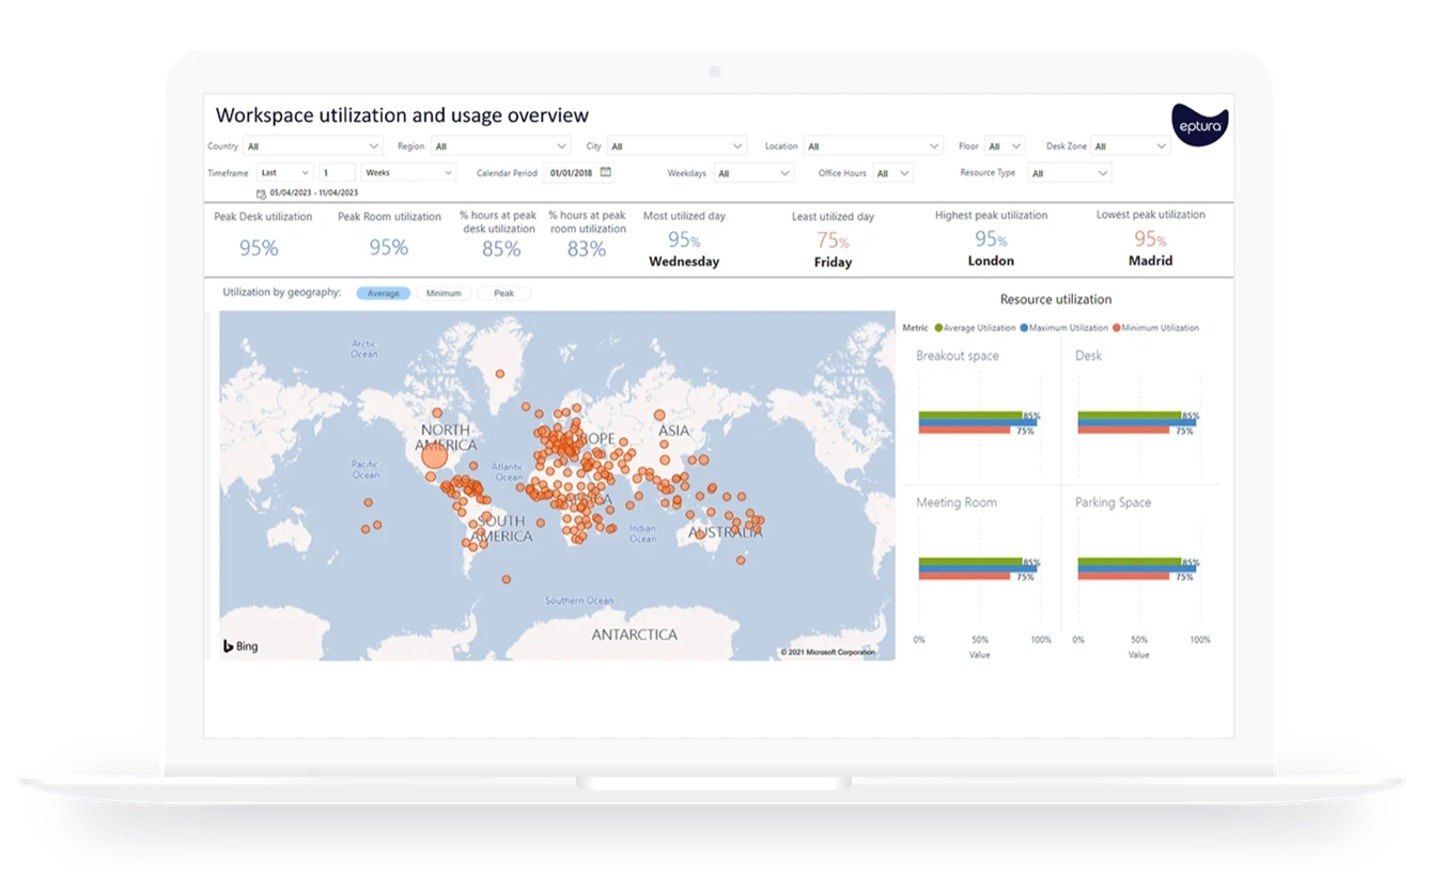Click the Eptura logo
The height and width of the screenshot is (876, 1430).
tap(1200, 125)
